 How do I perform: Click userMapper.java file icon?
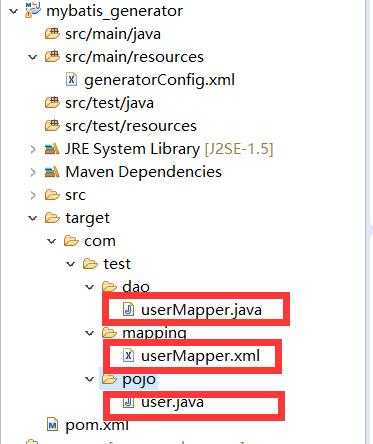pyautogui.click(x=128, y=309)
